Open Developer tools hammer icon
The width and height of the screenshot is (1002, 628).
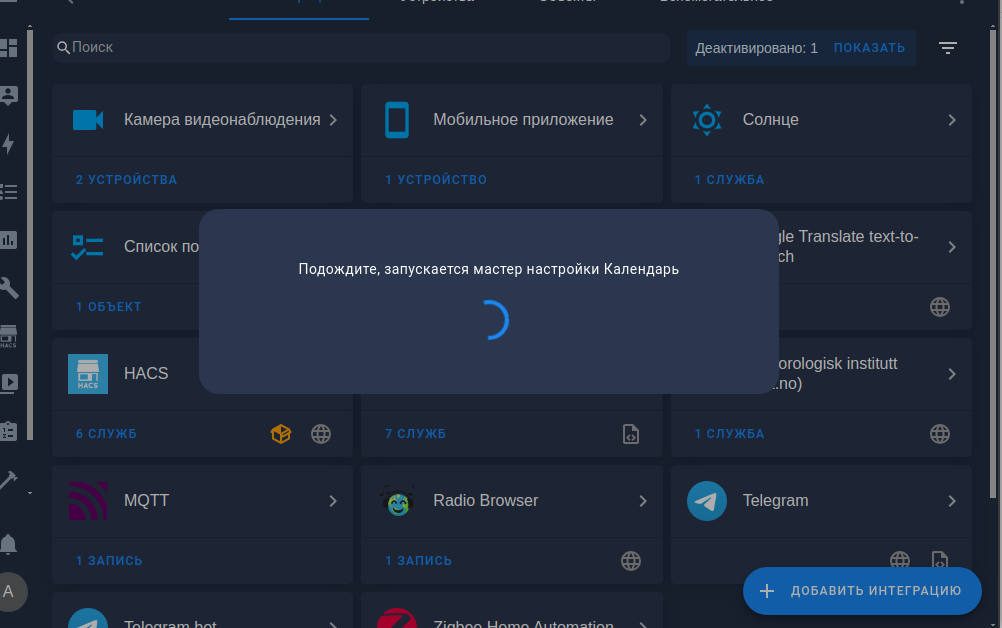[8, 480]
